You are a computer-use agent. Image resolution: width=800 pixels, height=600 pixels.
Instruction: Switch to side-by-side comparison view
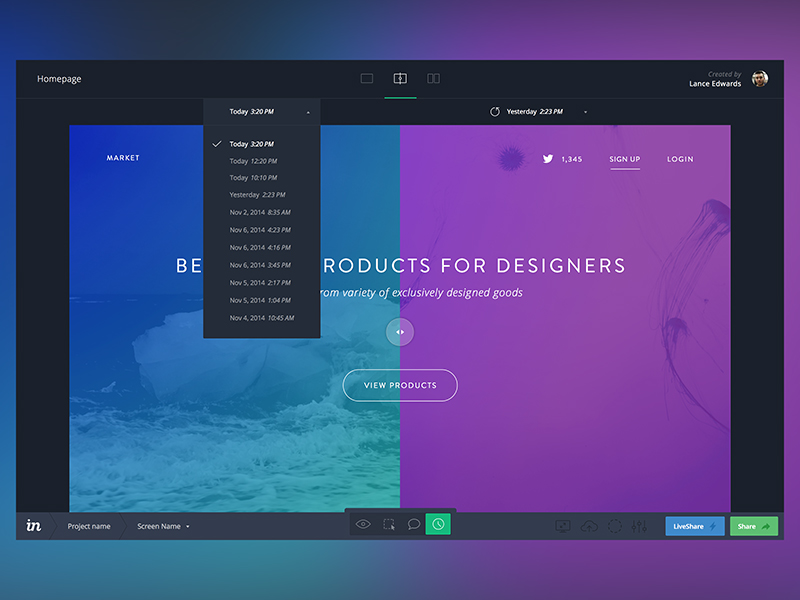coord(433,79)
